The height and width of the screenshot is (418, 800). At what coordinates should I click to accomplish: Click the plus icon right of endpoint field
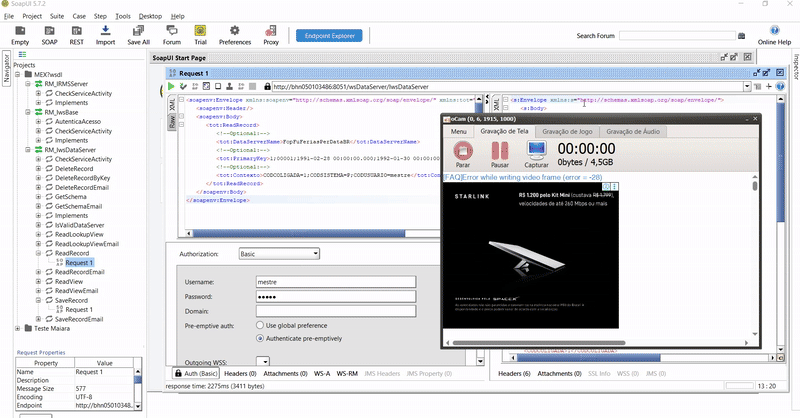(769, 86)
